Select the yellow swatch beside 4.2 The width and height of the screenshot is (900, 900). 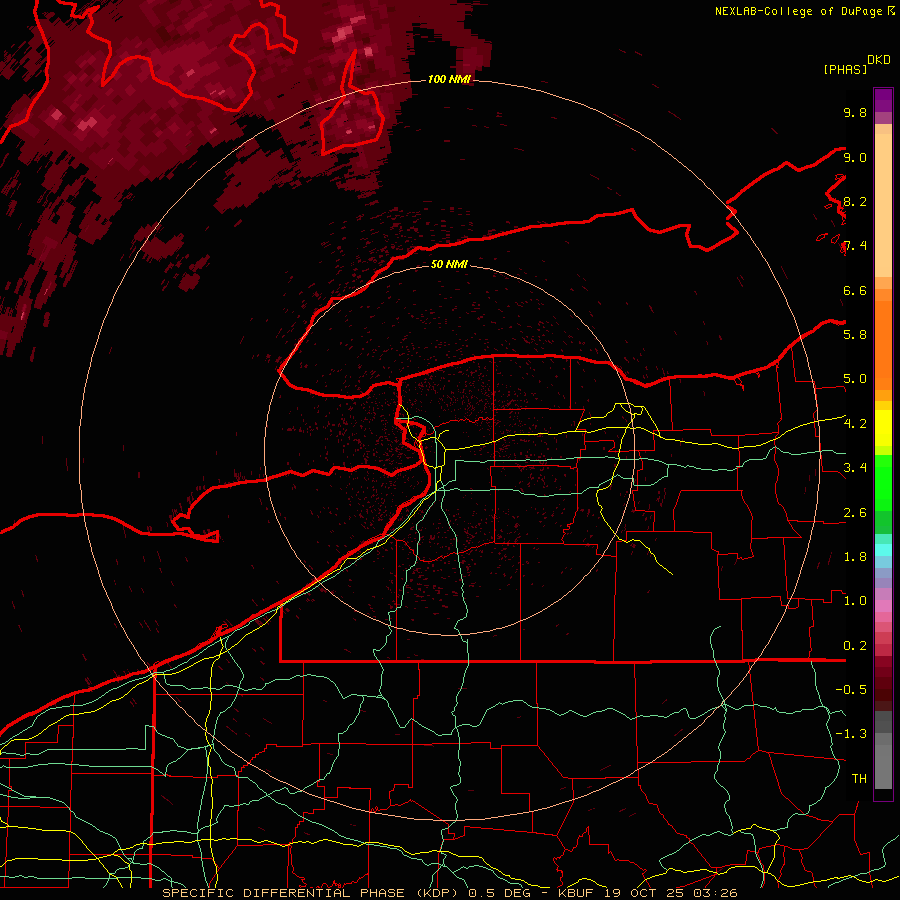(883, 424)
